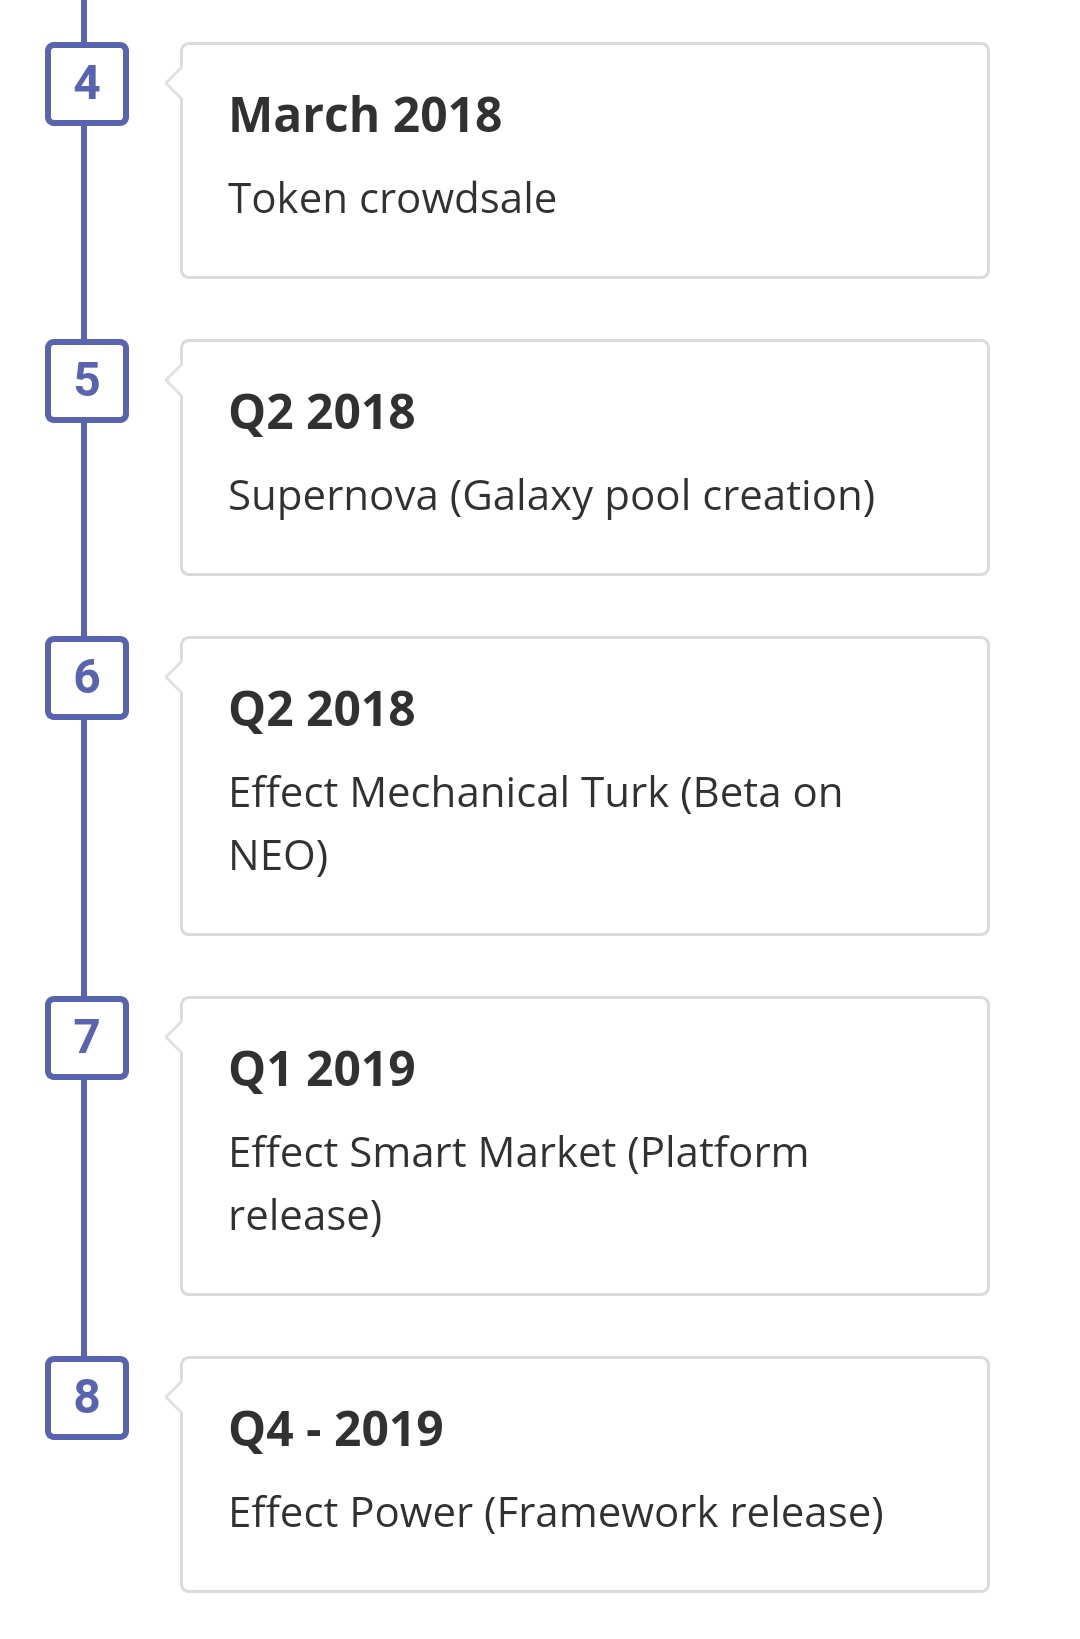This screenshot has width=1080, height=1639.
Task: Click Q2 2018 heading above Effect Mechanical Turk
Action: (x=322, y=709)
